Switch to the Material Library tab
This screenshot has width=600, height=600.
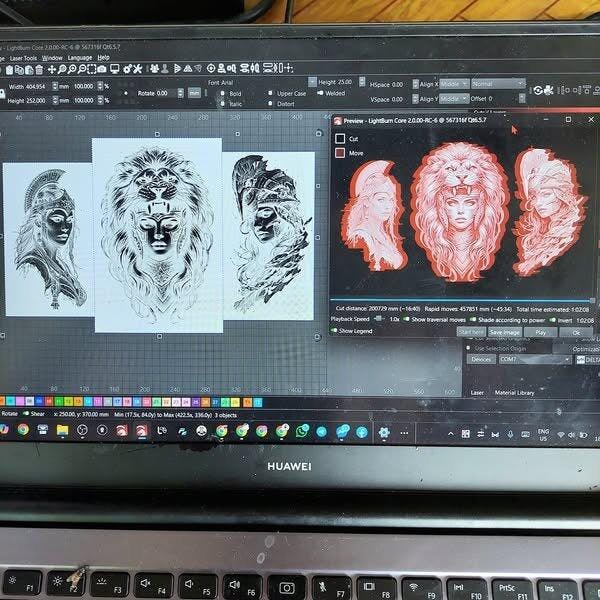click(514, 393)
